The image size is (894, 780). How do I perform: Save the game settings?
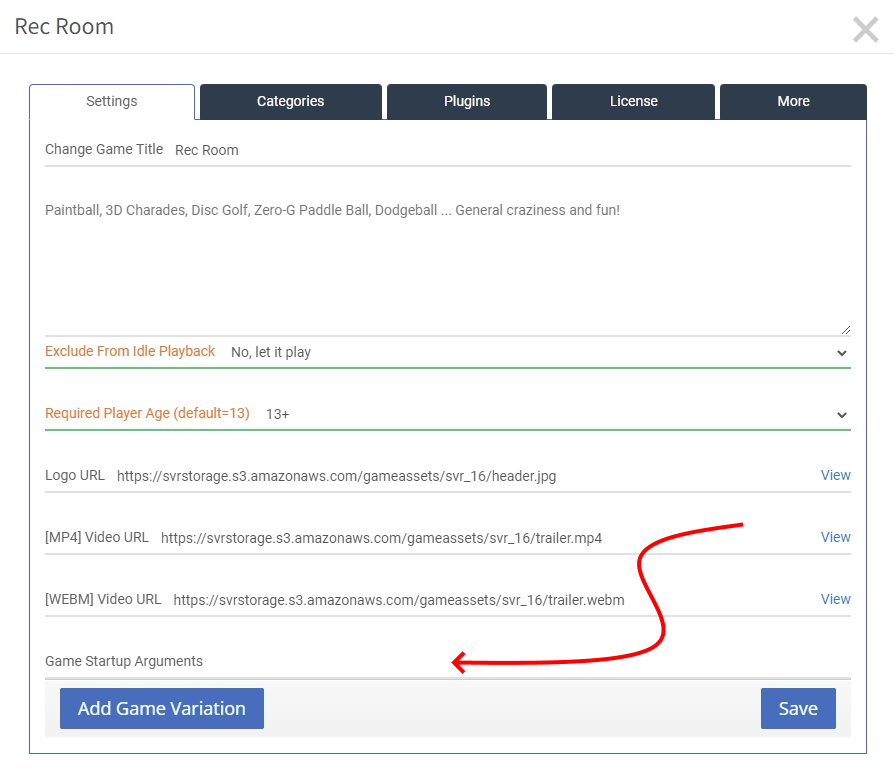pyautogui.click(x=798, y=708)
